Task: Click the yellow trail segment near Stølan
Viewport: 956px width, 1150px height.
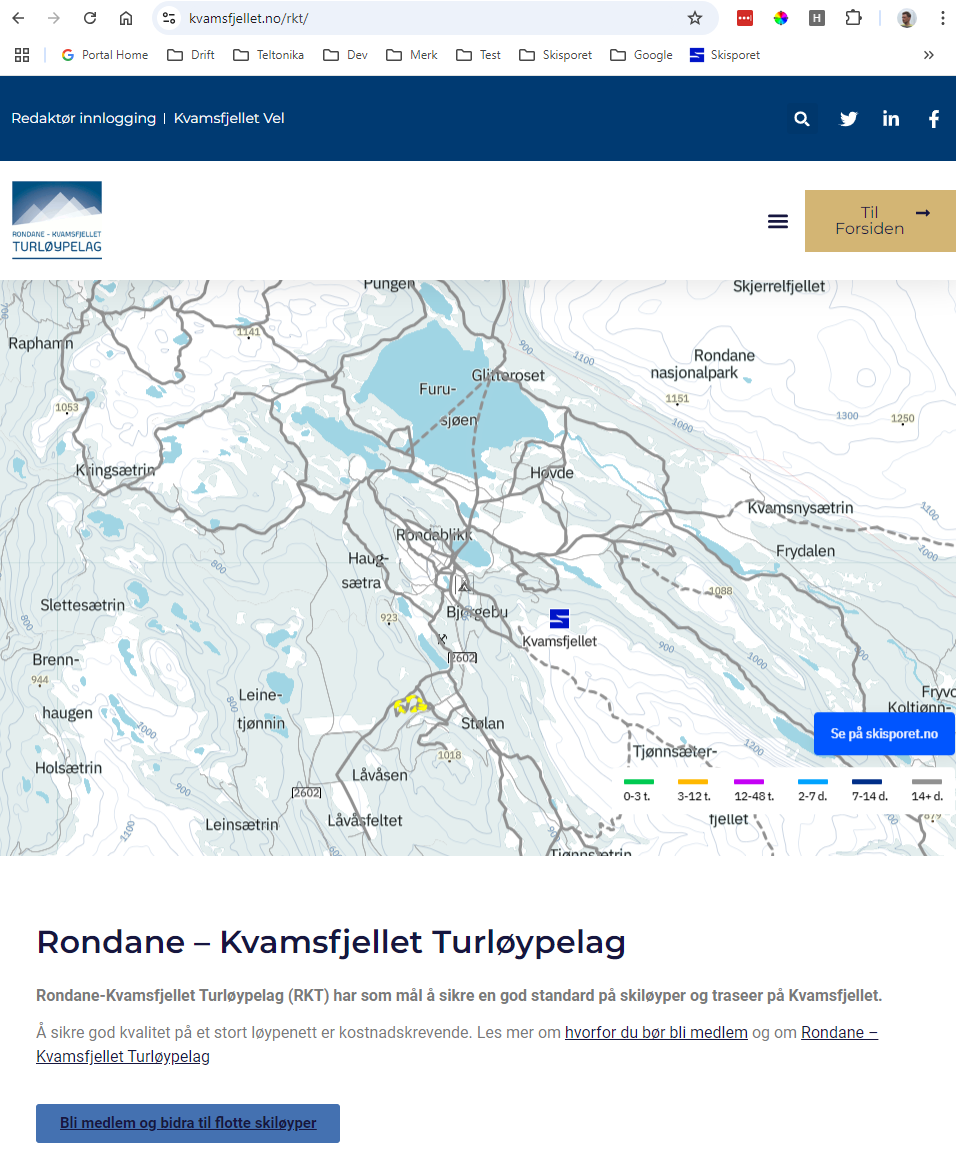Action: [x=410, y=704]
